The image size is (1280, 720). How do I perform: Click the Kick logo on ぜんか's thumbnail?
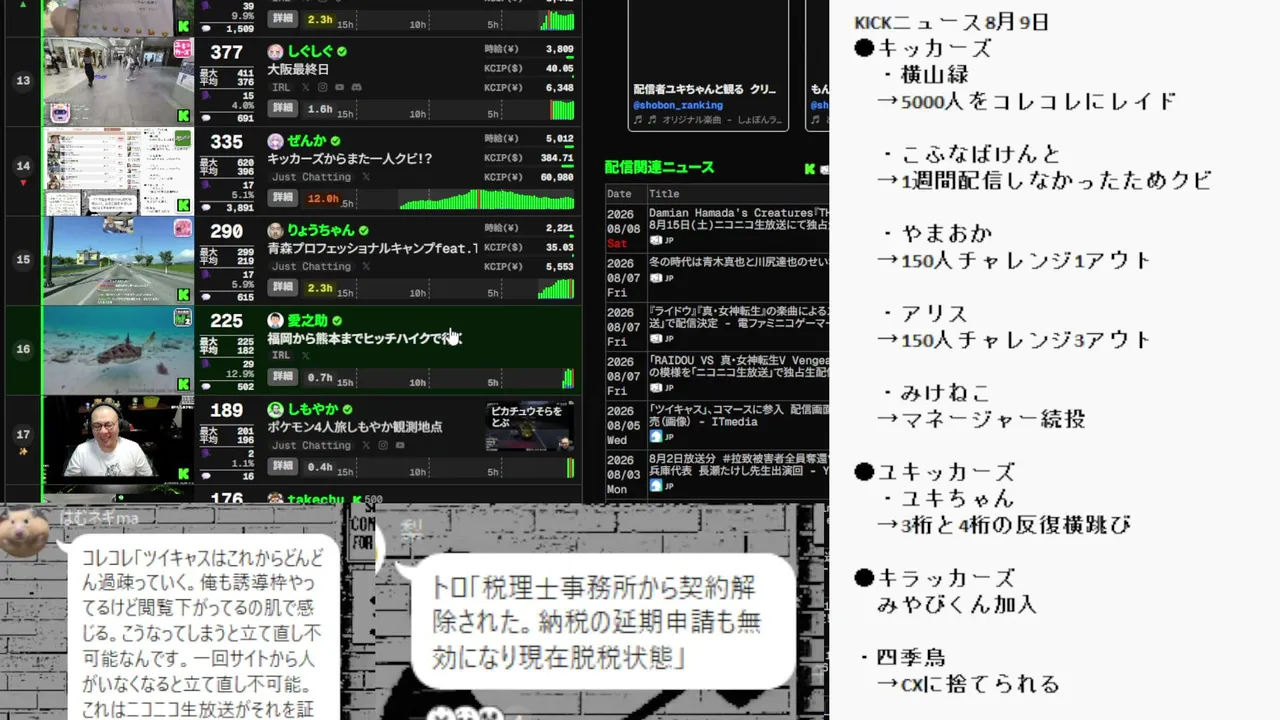183,205
